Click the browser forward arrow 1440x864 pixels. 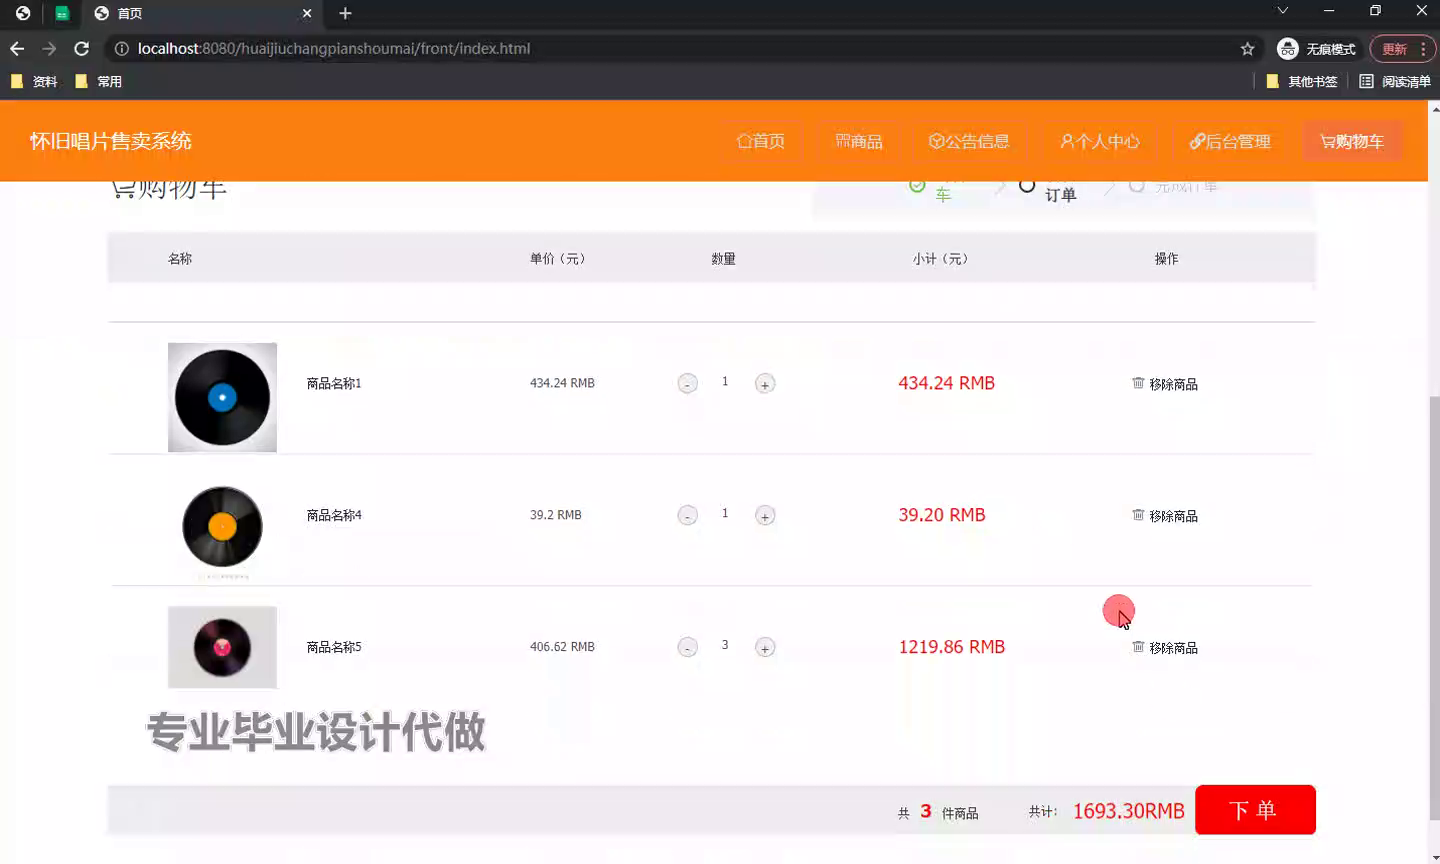49,48
